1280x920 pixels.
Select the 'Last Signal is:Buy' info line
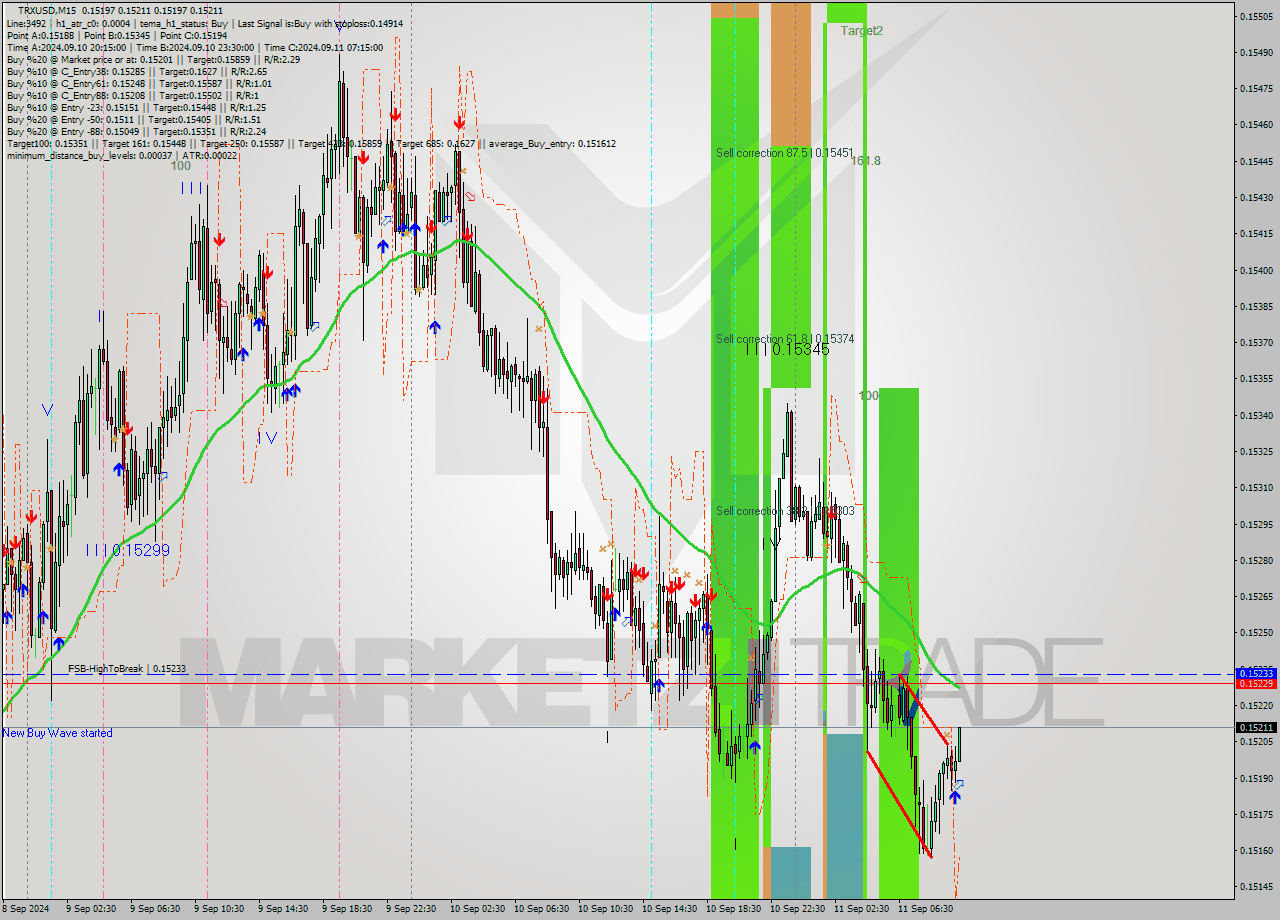[205, 23]
